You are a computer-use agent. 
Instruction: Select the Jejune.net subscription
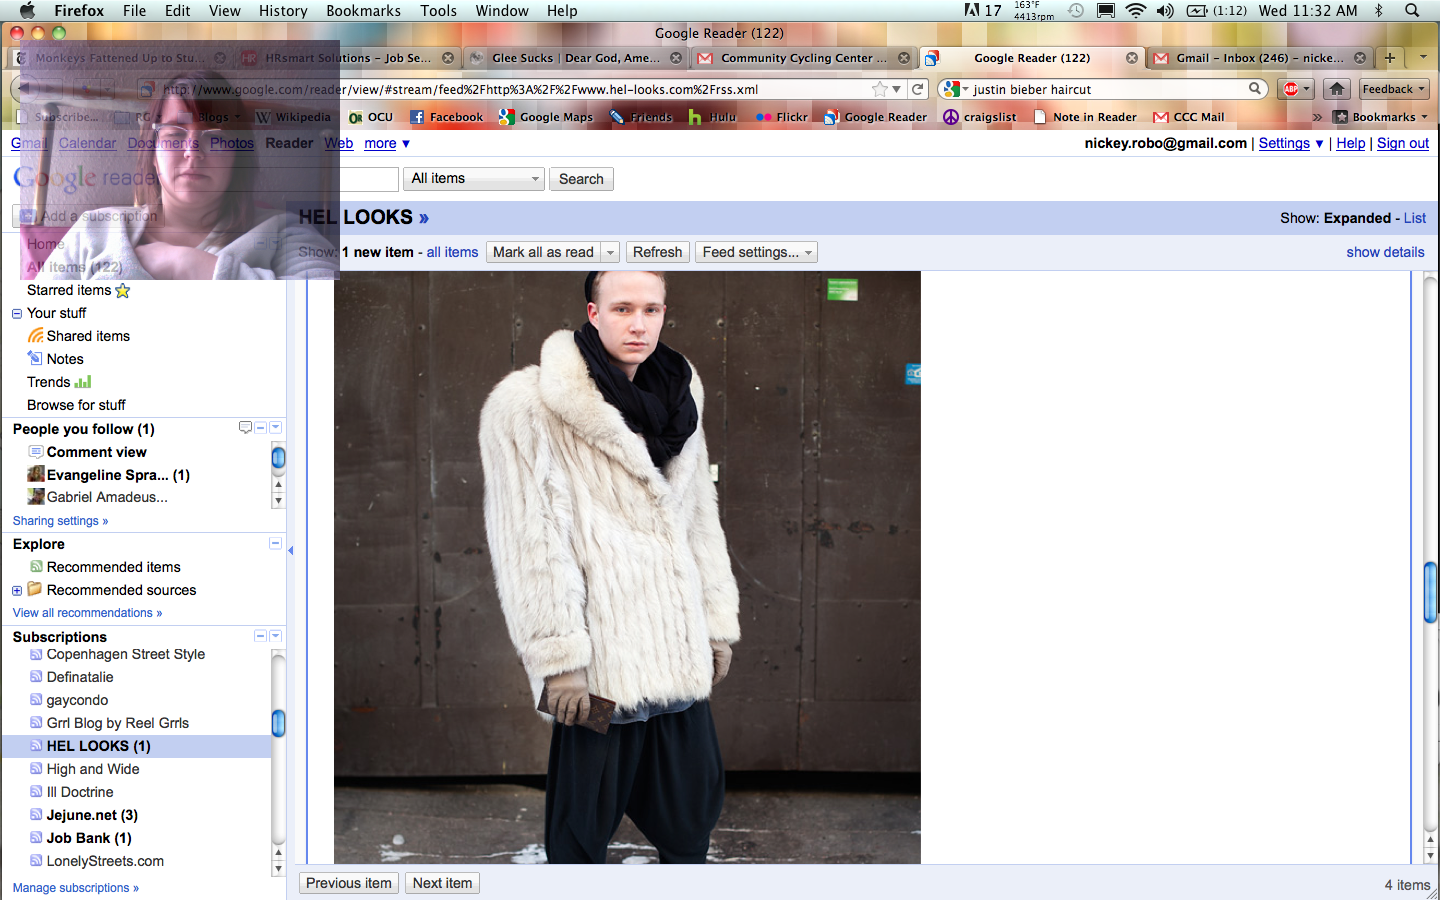pyautogui.click(x=92, y=815)
